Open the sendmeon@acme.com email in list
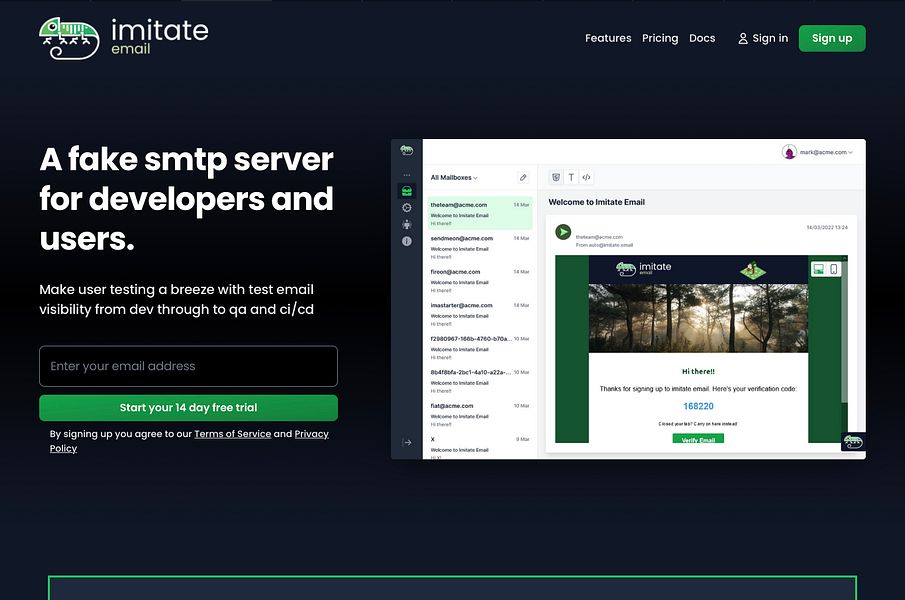This screenshot has height=600, width=905. tap(480, 247)
